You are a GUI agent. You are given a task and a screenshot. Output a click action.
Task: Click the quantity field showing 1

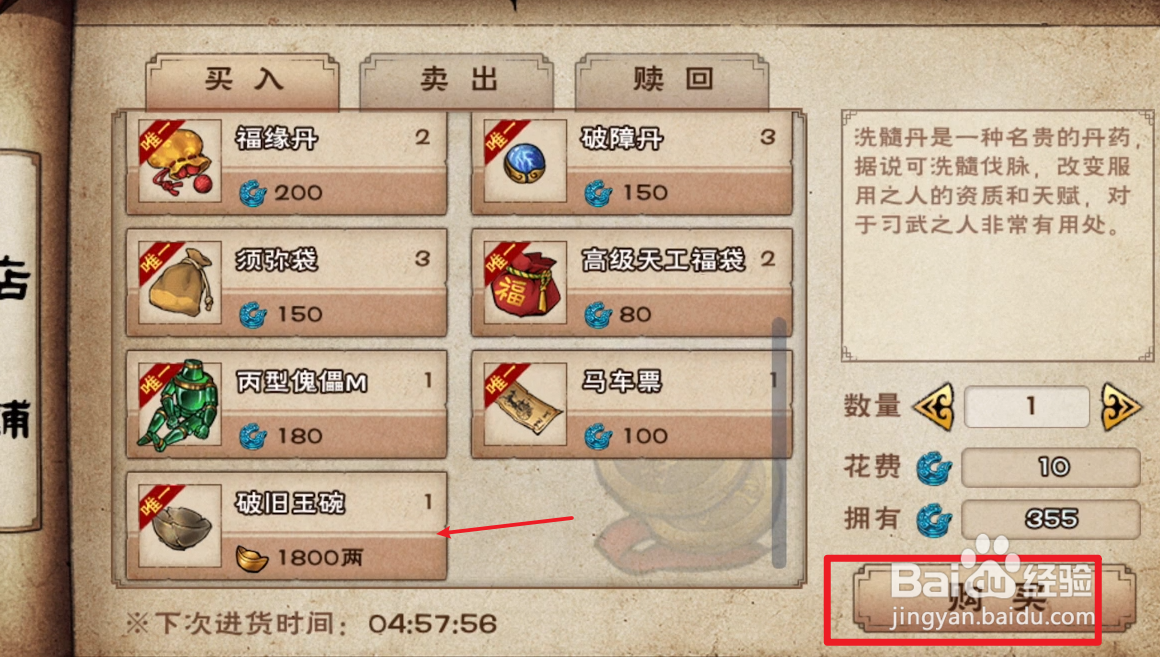(x=1027, y=406)
